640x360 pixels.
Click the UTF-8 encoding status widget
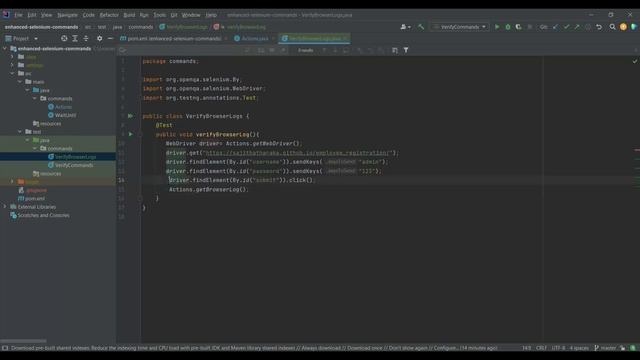pyautogui.click(x=558, y=348)
